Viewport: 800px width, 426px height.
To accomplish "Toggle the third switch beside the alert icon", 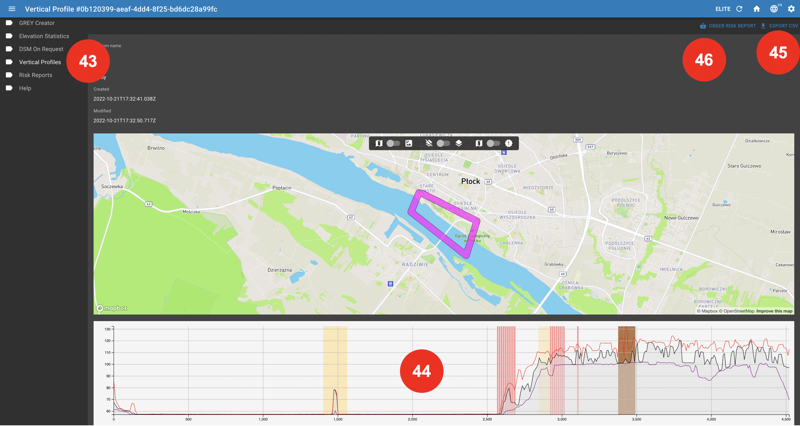I will (493, 144).
